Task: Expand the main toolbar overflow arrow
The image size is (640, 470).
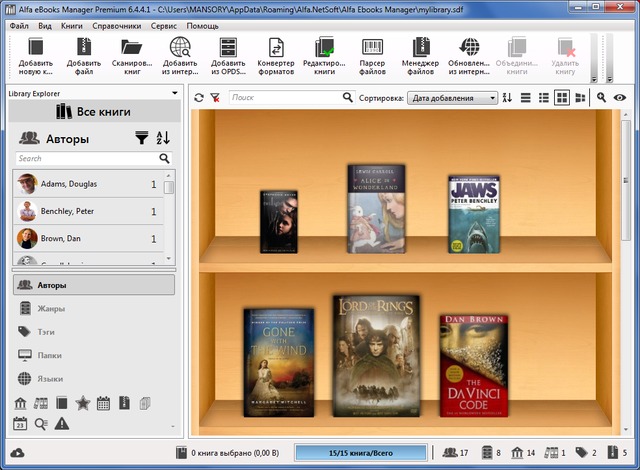Action: tap(594, 79)
